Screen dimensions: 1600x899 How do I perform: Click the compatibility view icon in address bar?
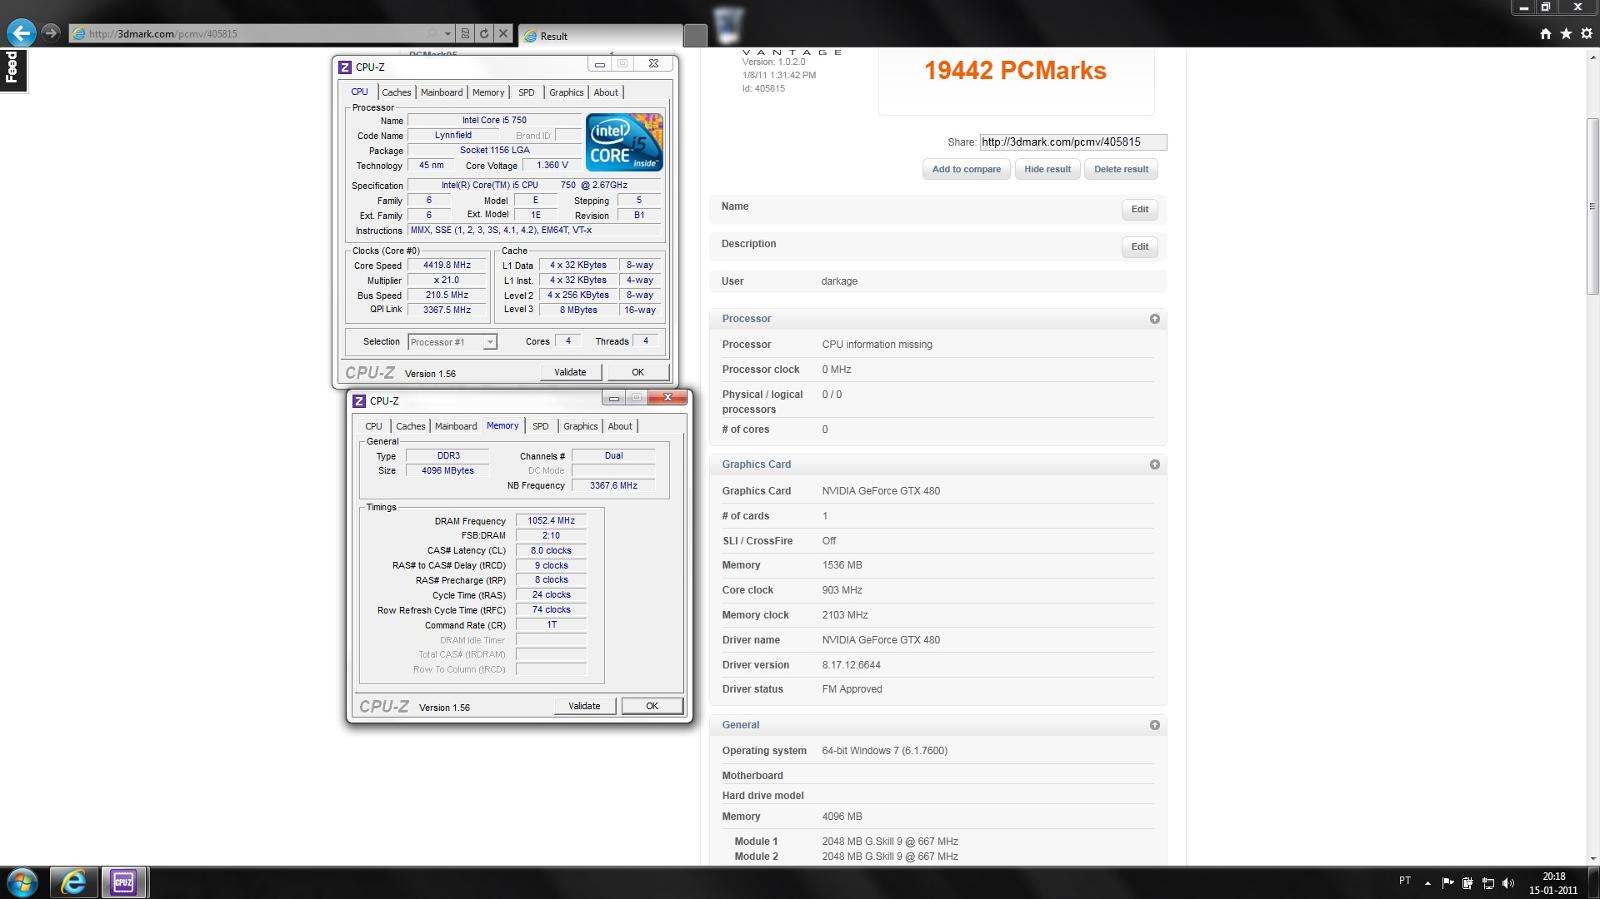tap(465, 33)
